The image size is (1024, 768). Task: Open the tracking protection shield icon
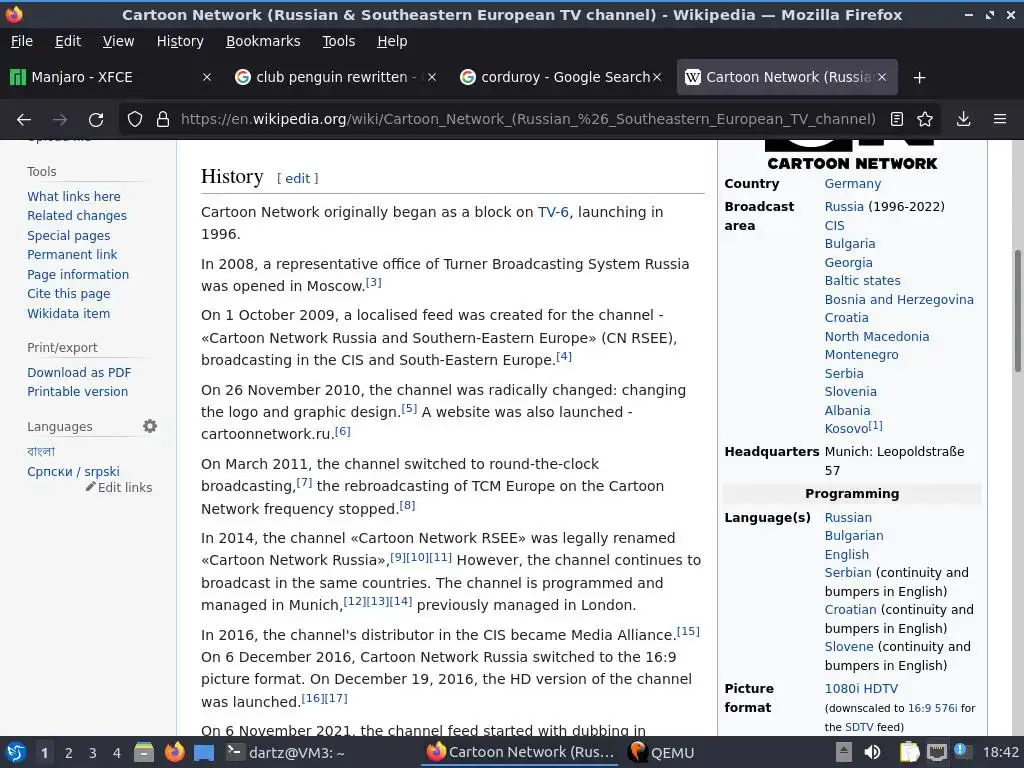pos(135,119)
